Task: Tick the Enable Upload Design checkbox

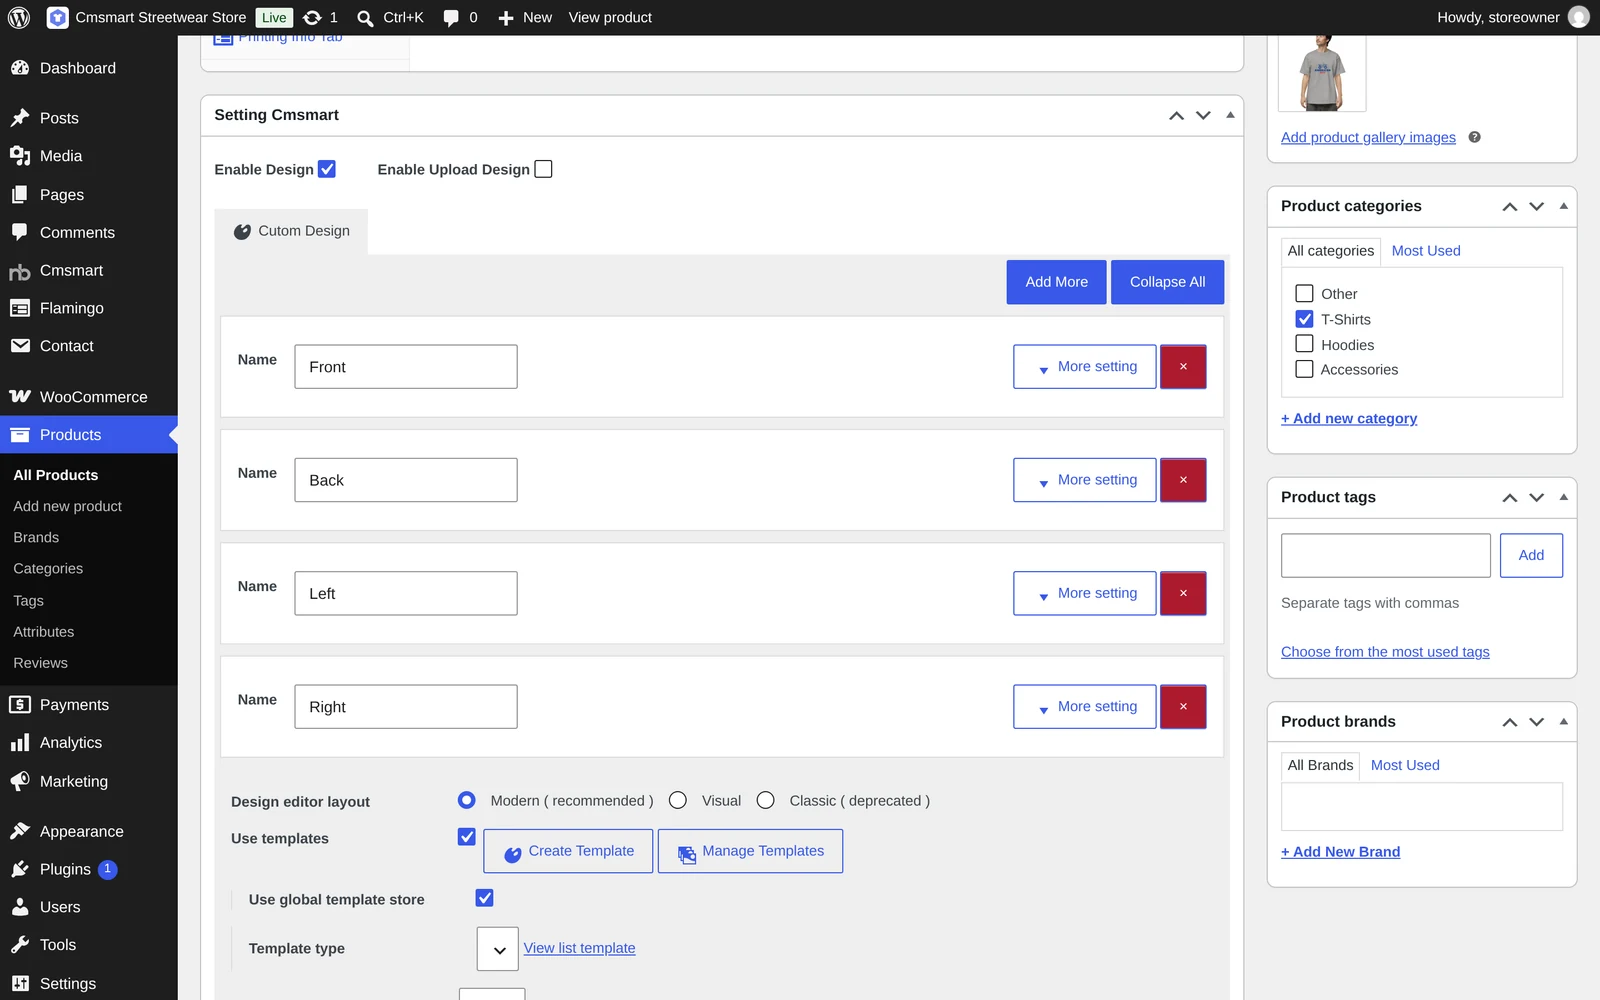Action: [x=543, y=169]
